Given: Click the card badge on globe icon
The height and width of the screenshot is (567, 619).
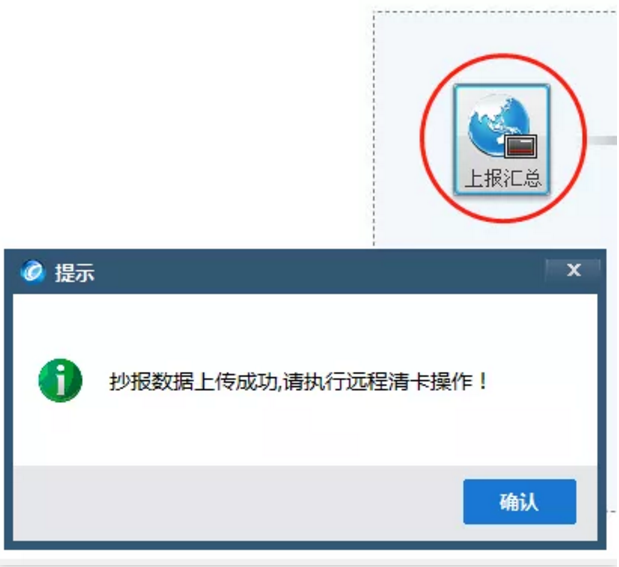Looking at the screenshot, I should tap(521, 146).
